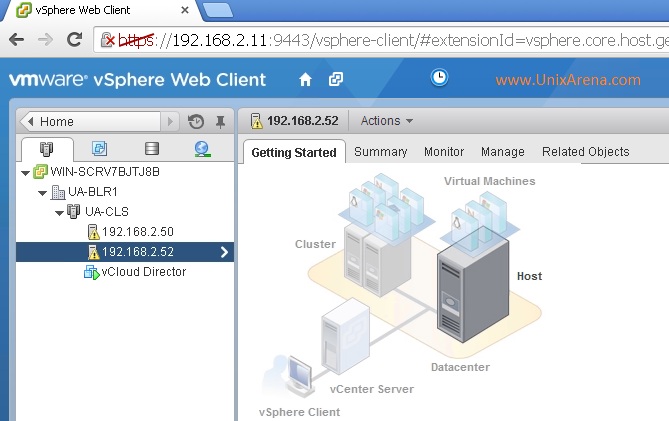Click the host warning icon for 192.168.2.52 in tree

pos(93,252)
